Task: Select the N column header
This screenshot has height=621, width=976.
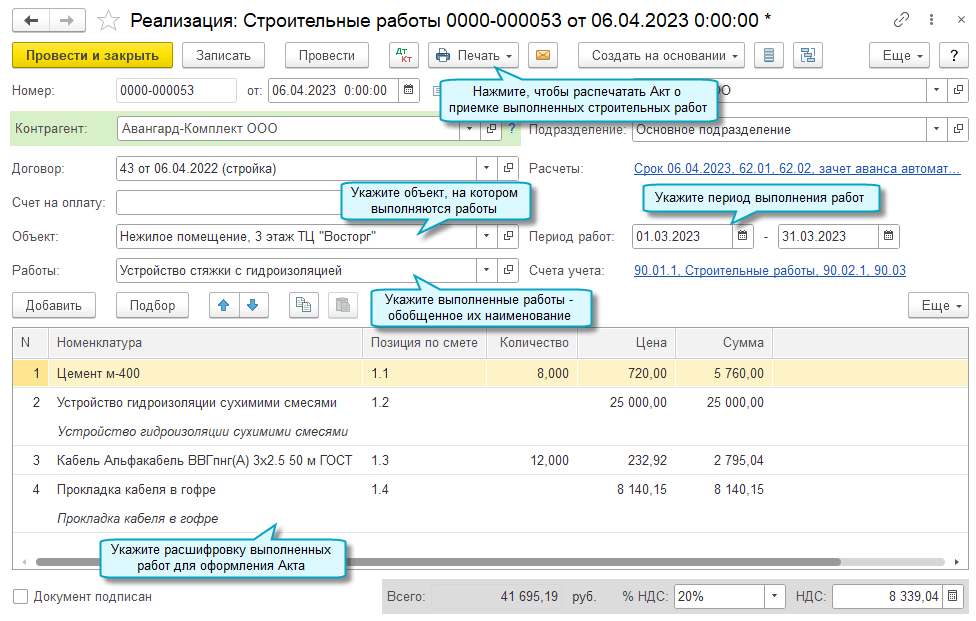Action: (30, 342)
